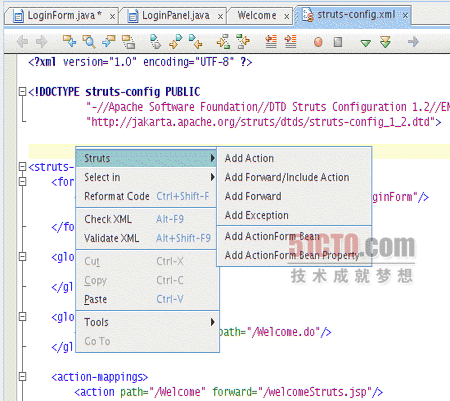
Task: Close the struts-config.xml tab
Action: [405, 16]
